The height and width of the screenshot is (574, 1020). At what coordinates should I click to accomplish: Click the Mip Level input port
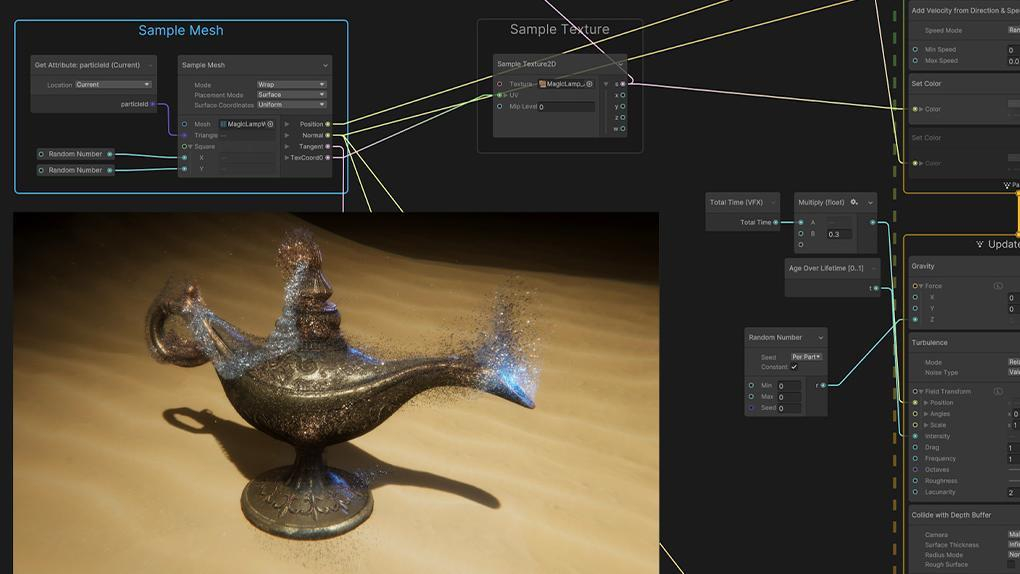500,106
